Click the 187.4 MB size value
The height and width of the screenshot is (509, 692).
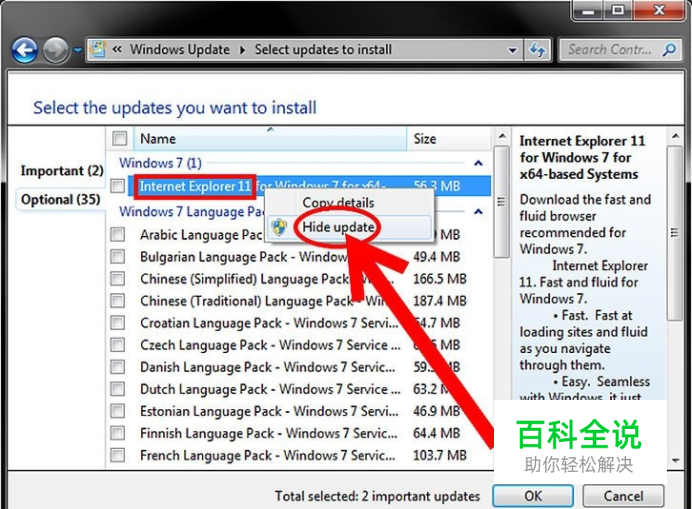440,301
